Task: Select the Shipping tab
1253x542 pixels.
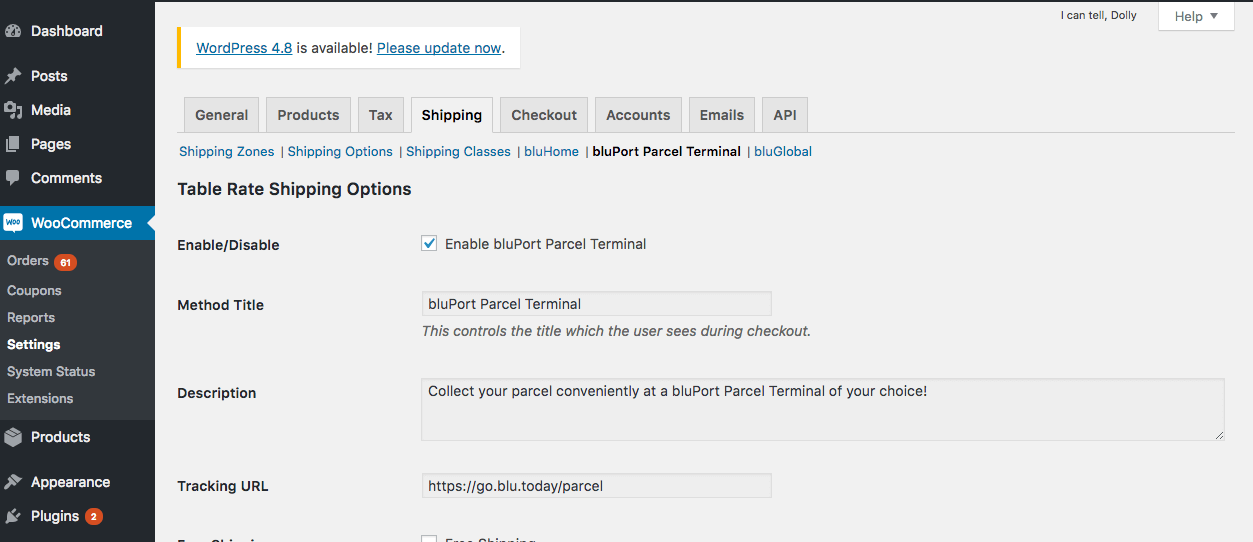Action: pyautogui.click(x=452, y=115)
